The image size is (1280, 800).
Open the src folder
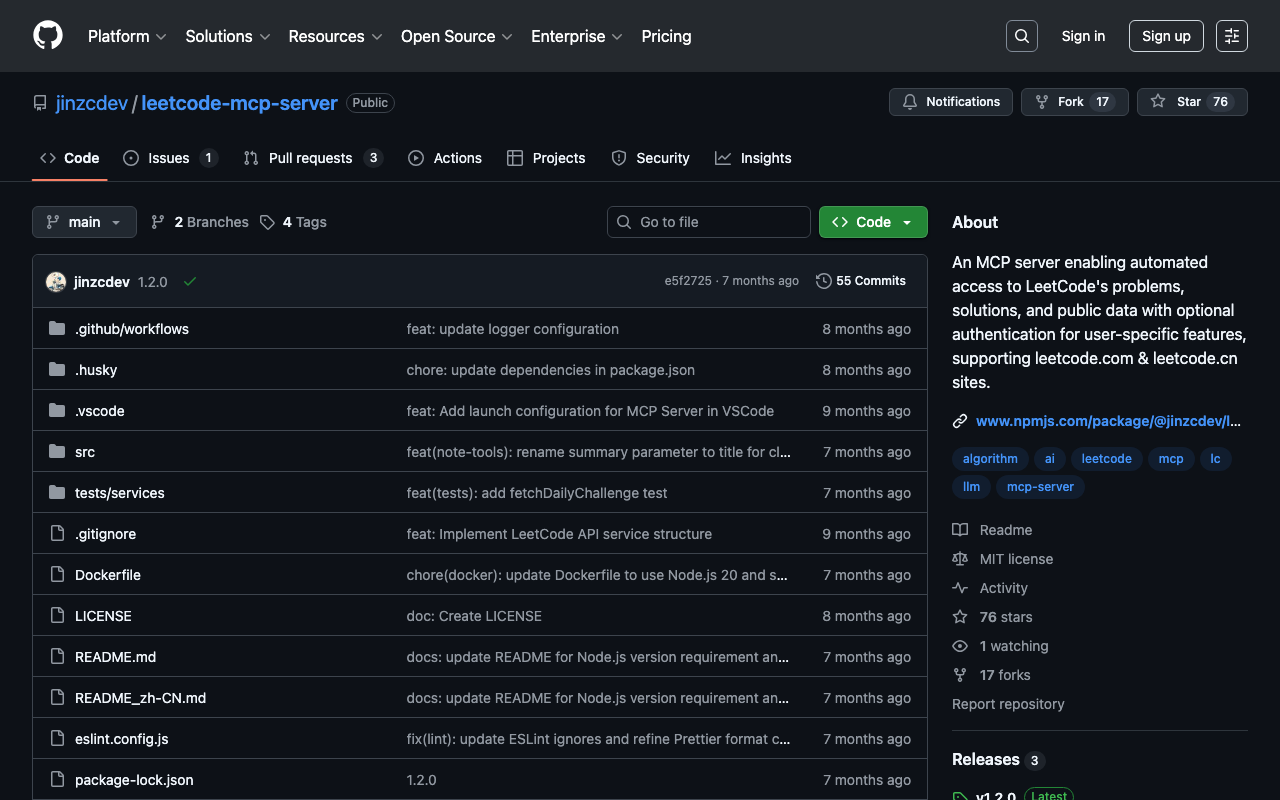[x=85, y=452]
